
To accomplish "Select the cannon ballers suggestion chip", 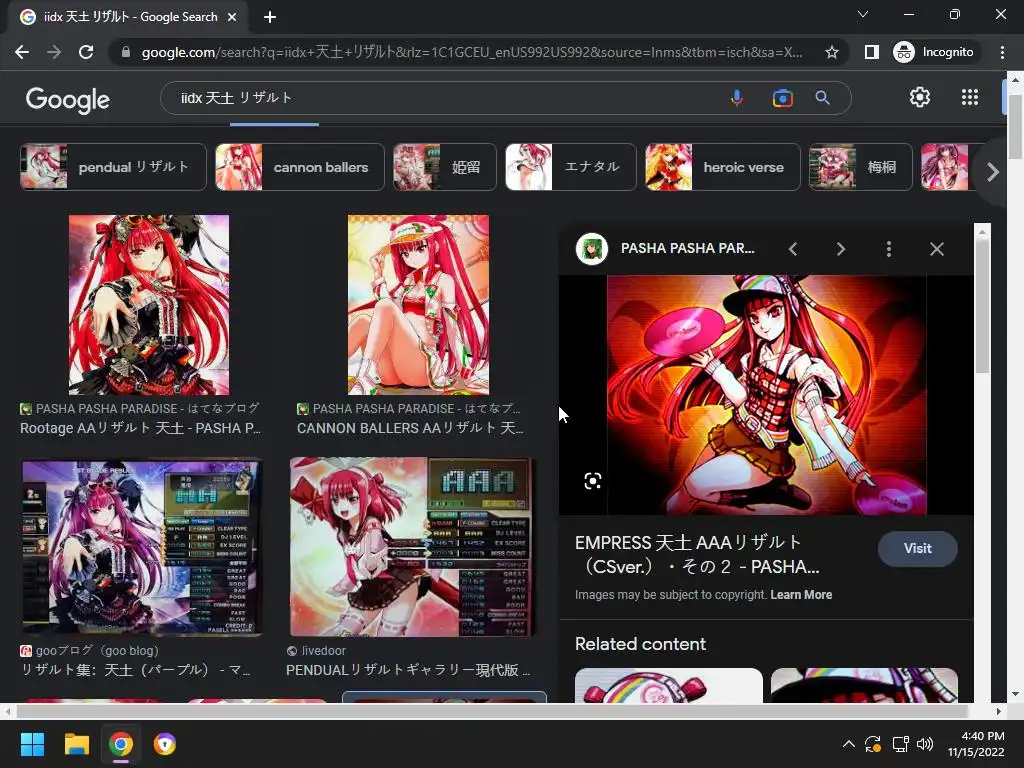I will point(300,167).
